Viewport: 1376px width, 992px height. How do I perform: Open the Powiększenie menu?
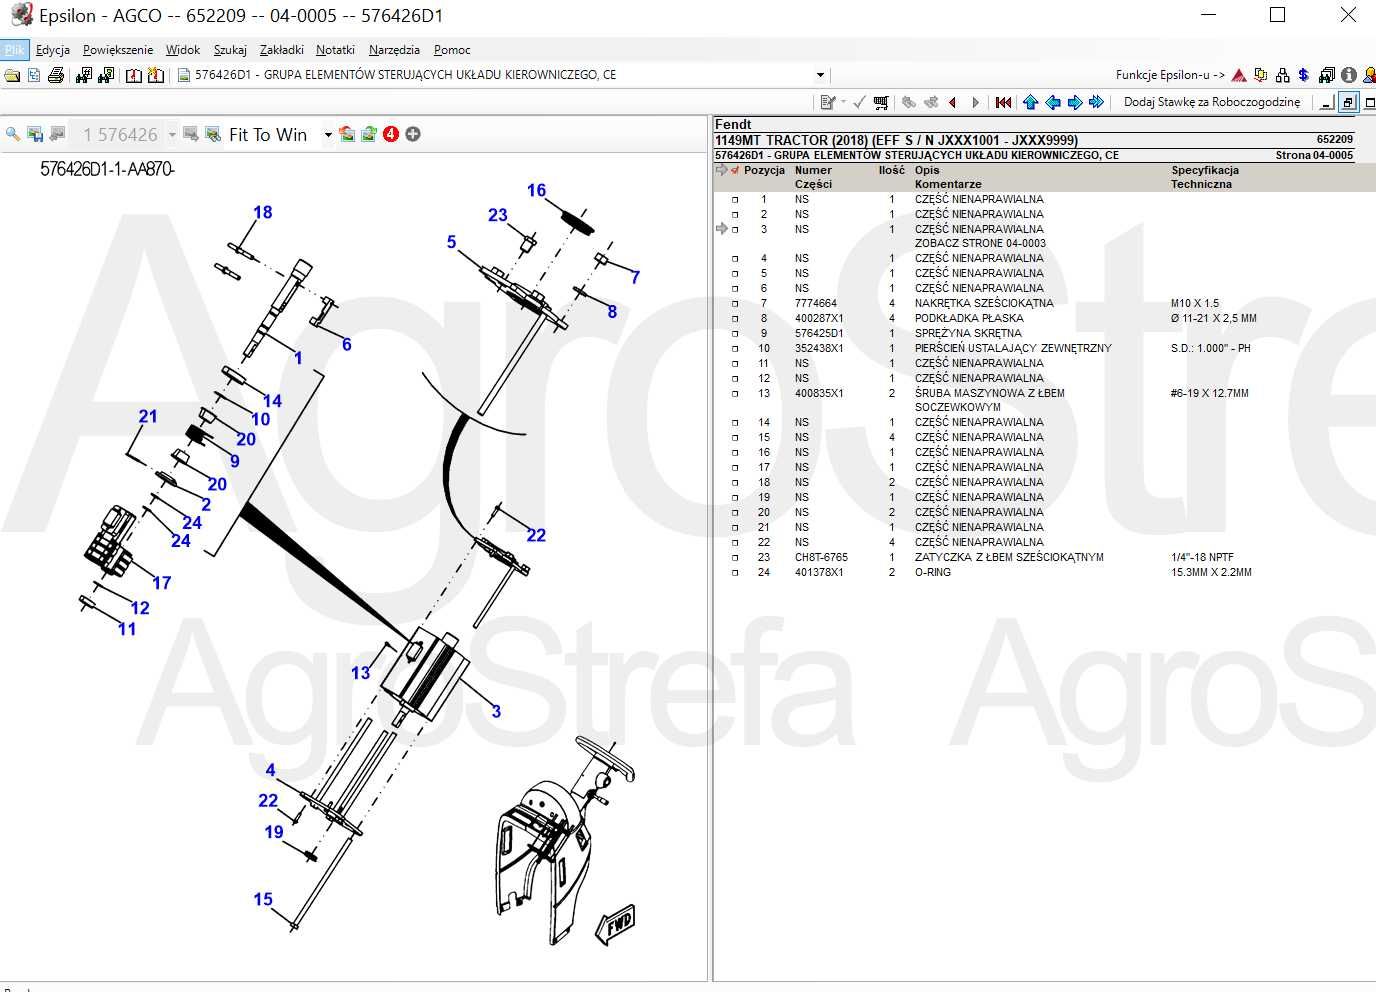(x=118, y=50)
